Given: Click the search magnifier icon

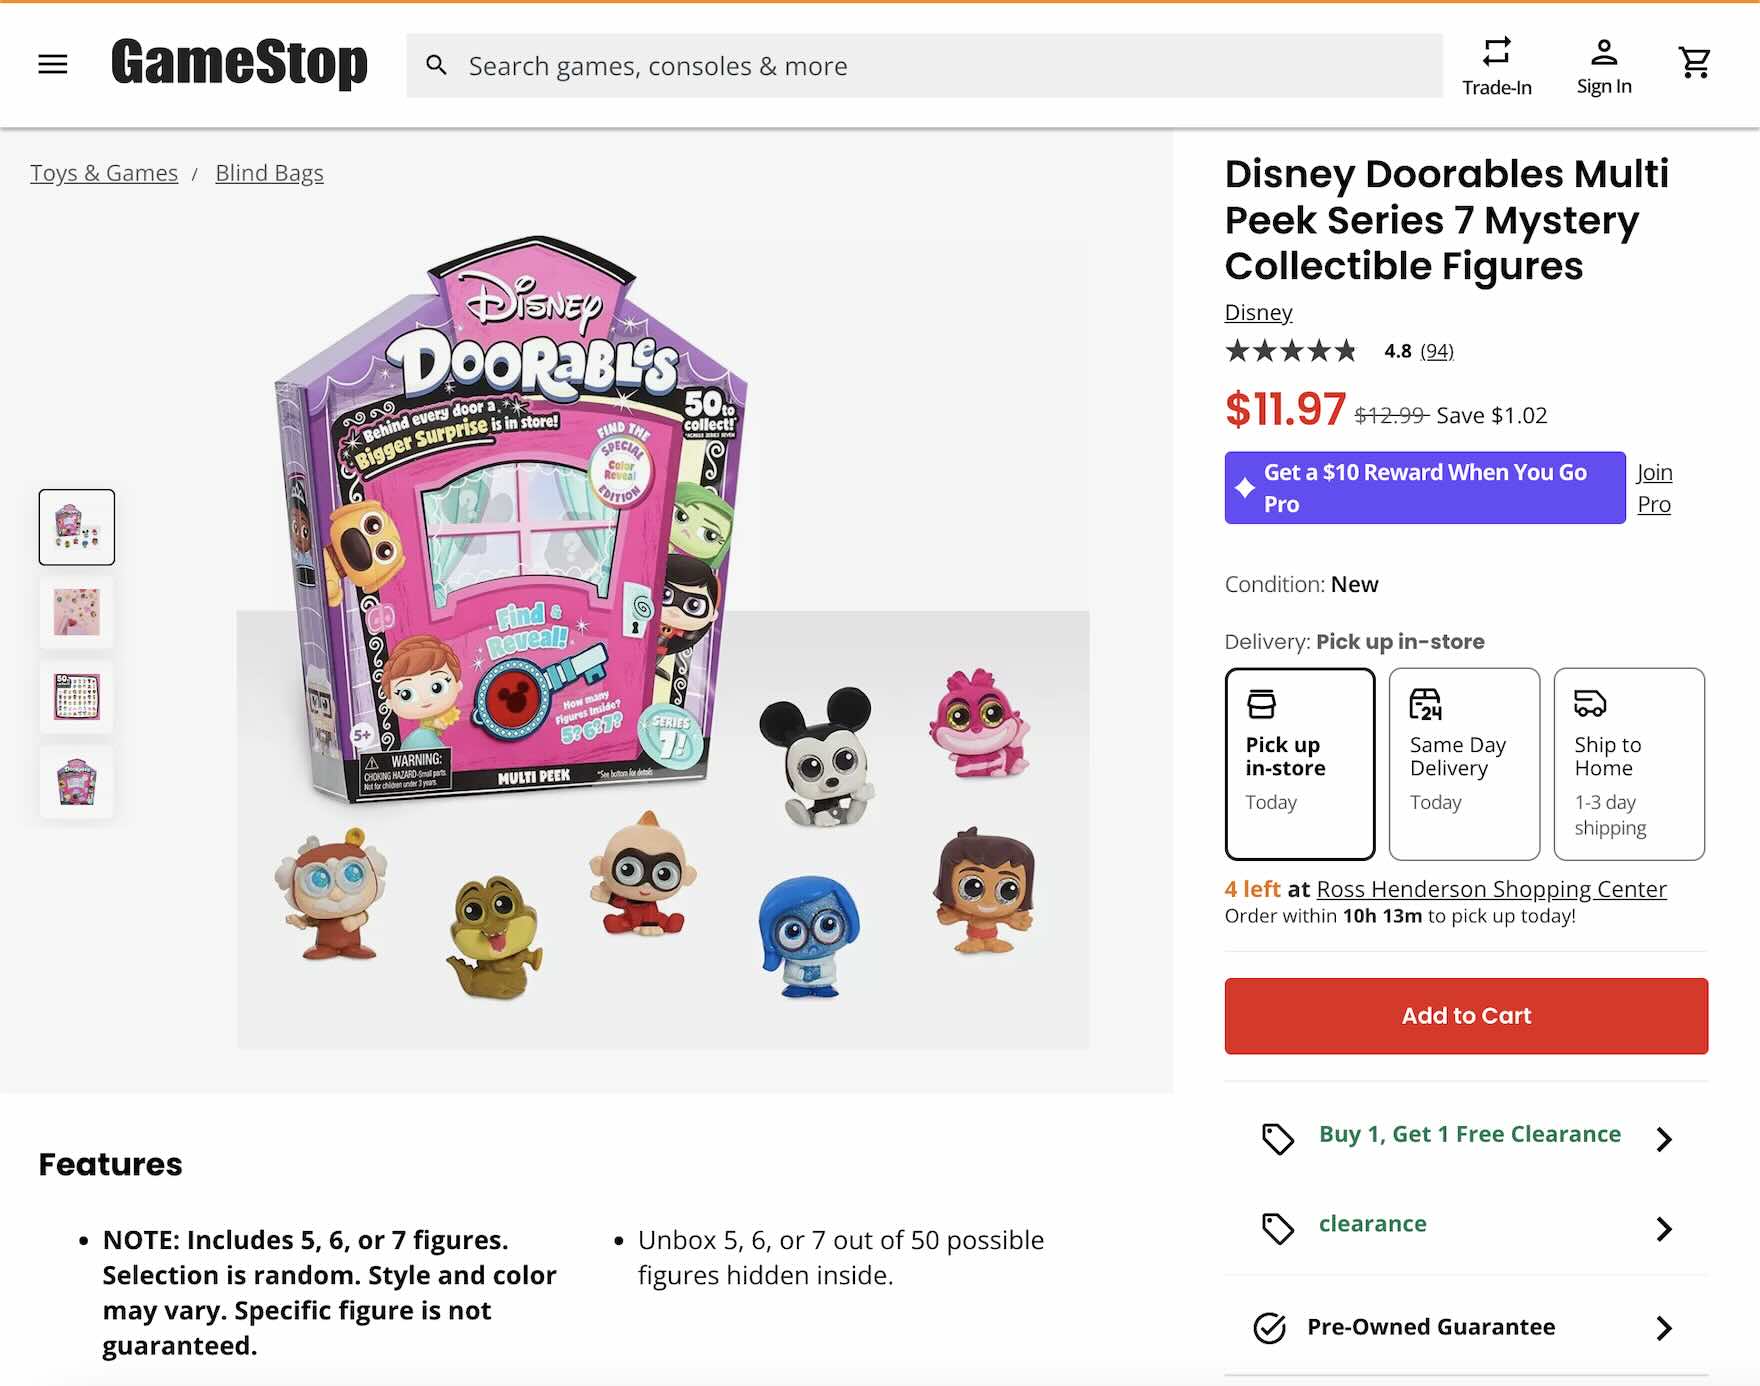Looking at the screenshot, I should pos(436,66).
